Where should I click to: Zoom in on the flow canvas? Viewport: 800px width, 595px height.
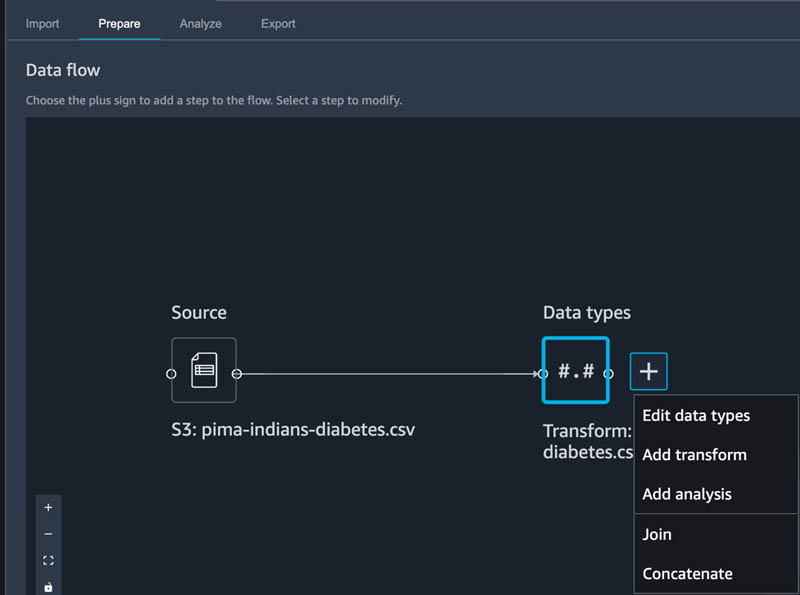[48, 508]
